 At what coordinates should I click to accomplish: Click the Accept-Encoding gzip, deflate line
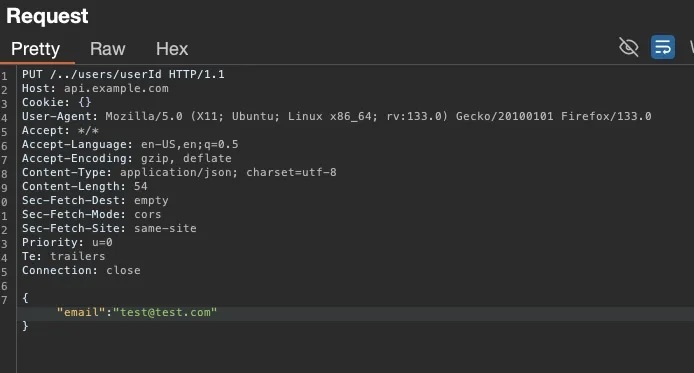pos(127,158)
